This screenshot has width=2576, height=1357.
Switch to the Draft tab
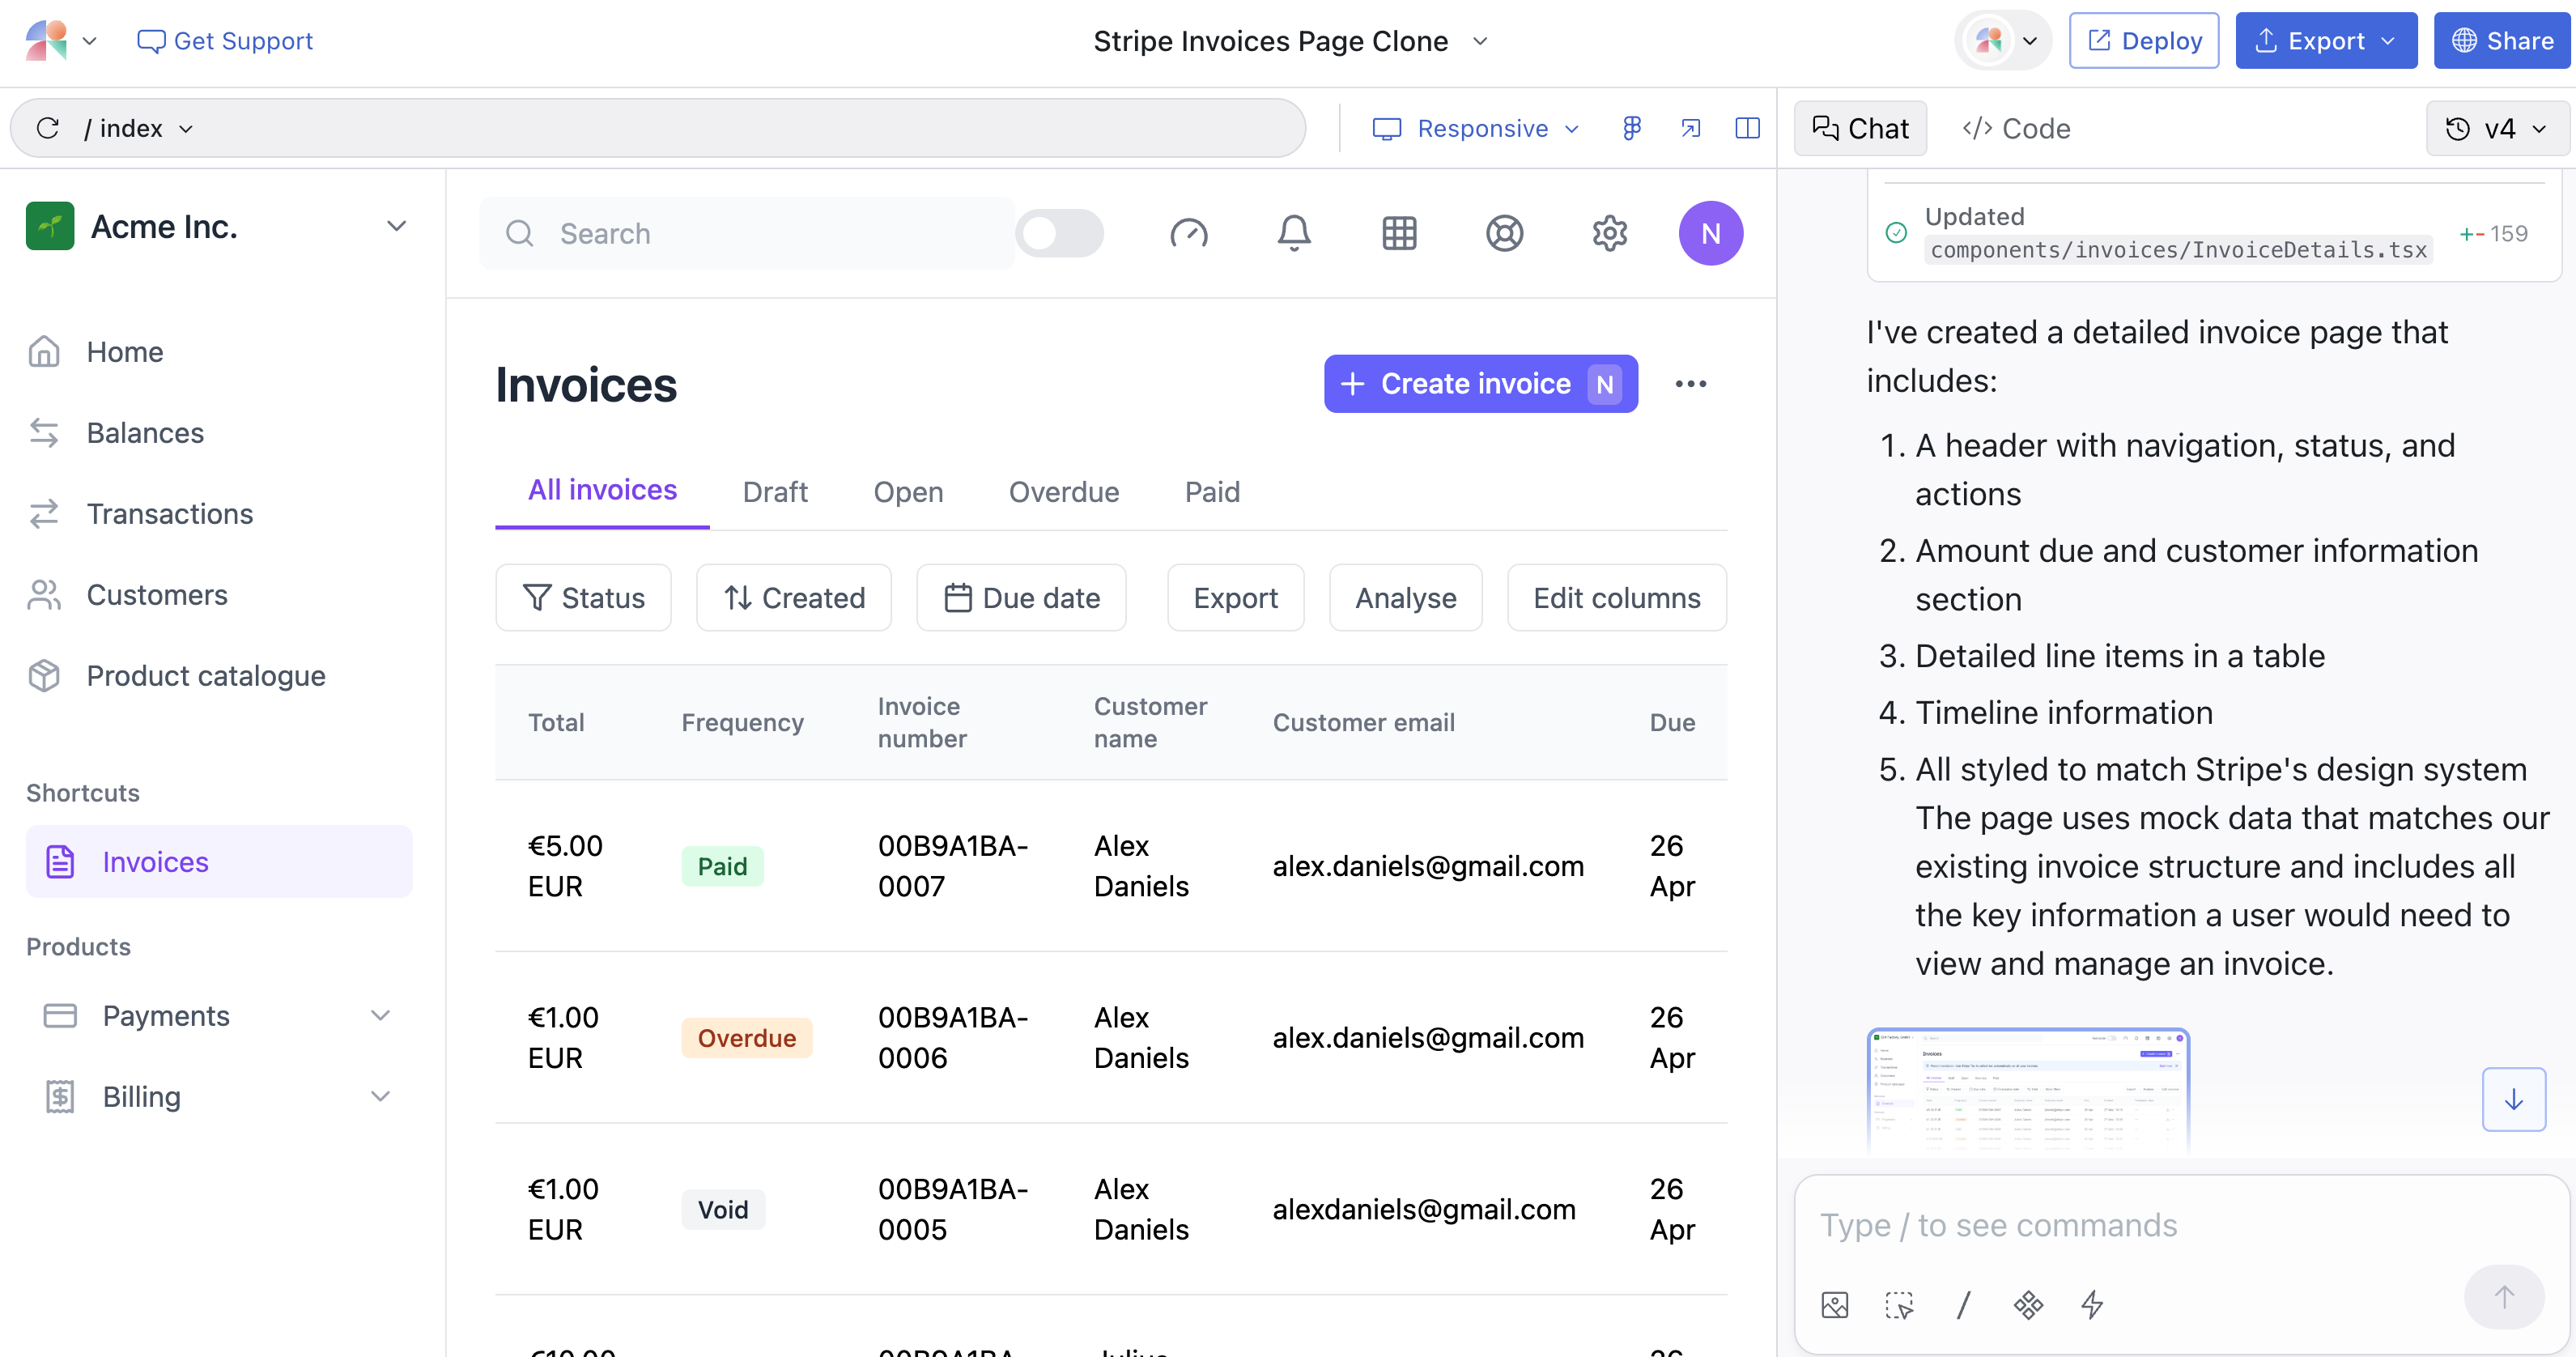(x=775, y=491)
